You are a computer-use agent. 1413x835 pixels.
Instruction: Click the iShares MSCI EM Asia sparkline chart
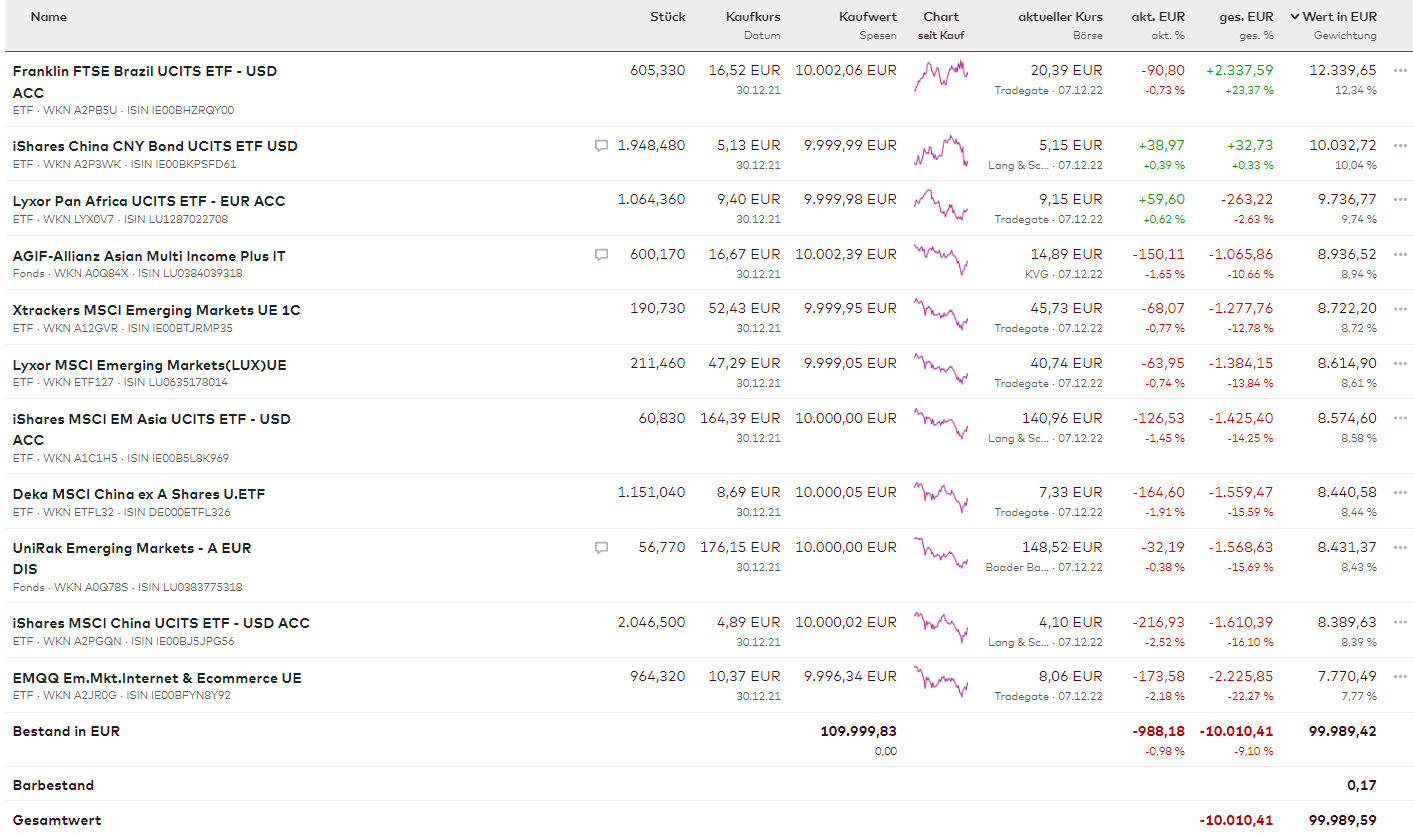941,422
